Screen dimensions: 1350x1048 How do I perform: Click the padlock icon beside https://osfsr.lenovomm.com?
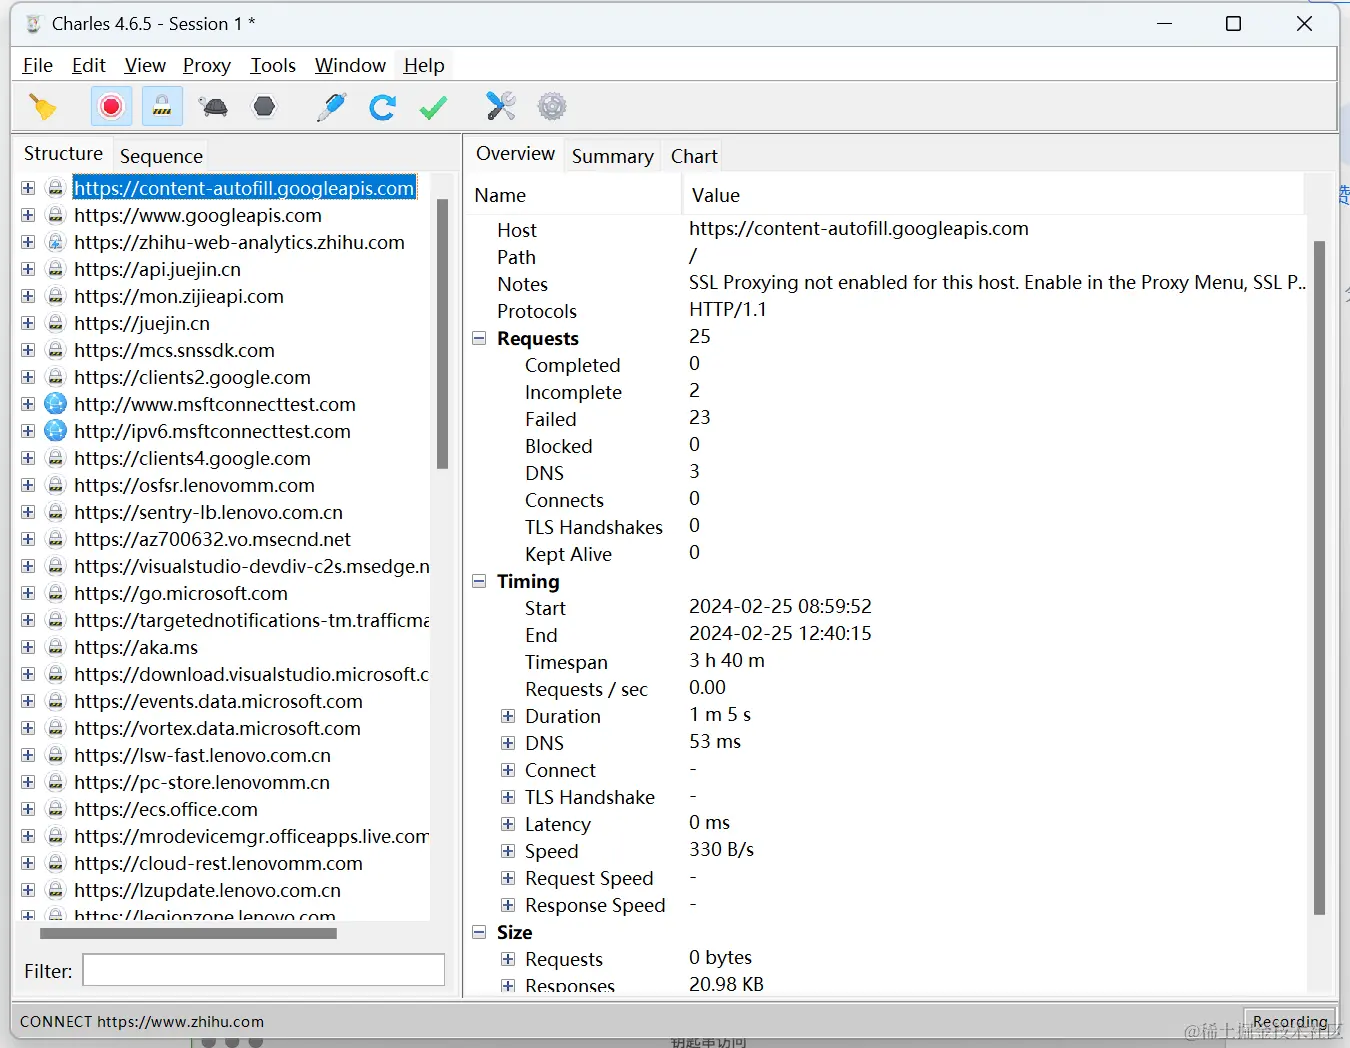(x=56, y=485)
